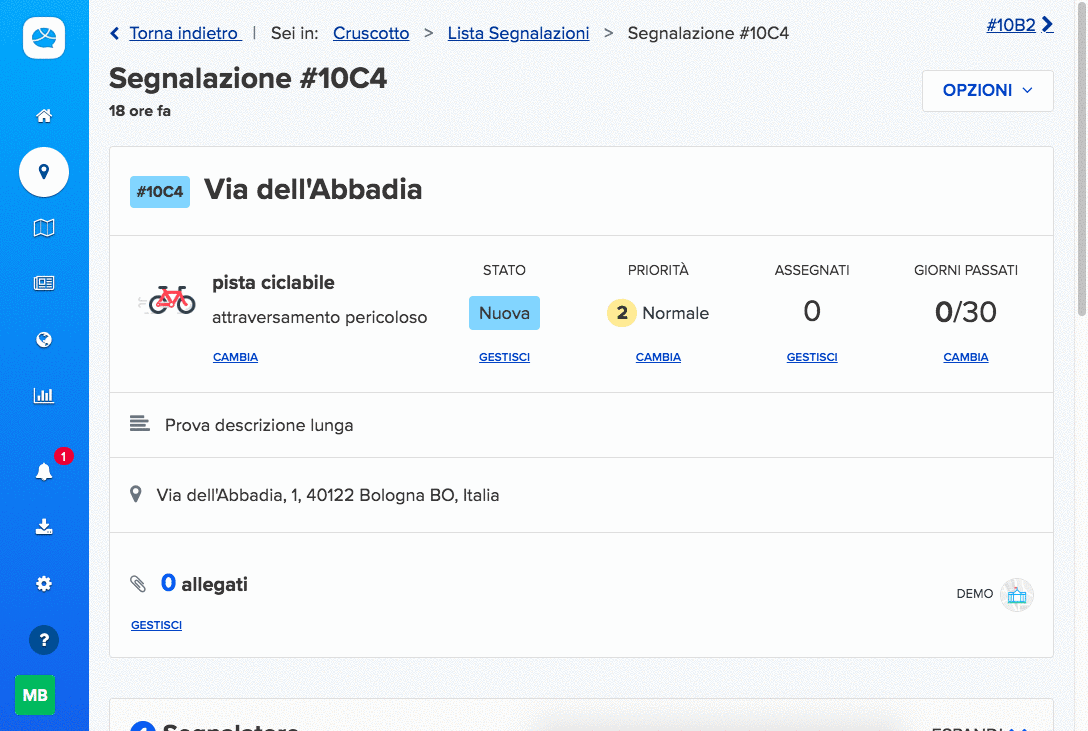Click GESTISCI under the Nuova status
The image size is (1088, 731).
pos(504,357)
